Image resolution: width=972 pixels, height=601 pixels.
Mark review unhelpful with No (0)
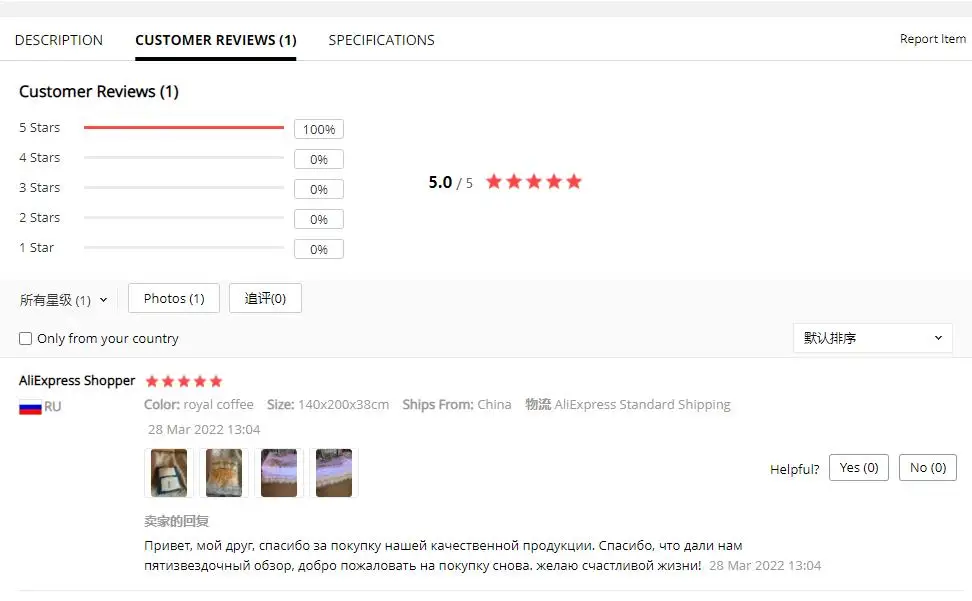click(928, 468)
